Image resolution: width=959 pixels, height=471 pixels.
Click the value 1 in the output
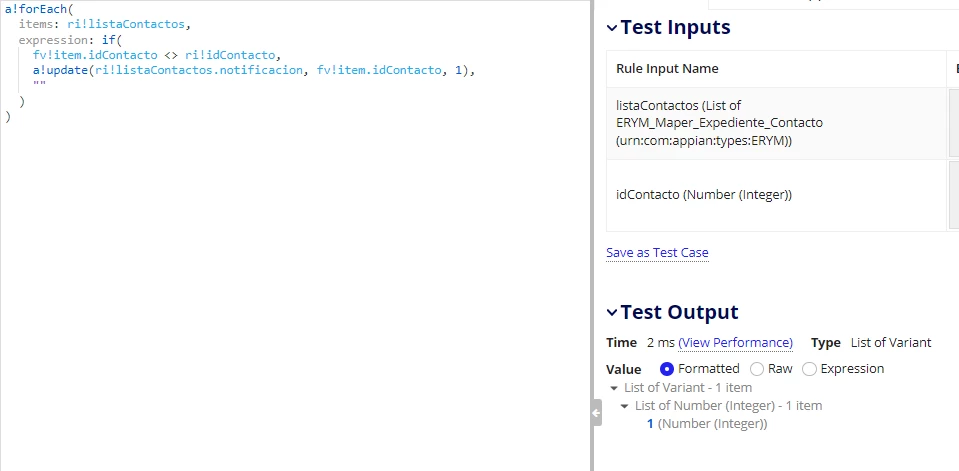coord(650,423)
